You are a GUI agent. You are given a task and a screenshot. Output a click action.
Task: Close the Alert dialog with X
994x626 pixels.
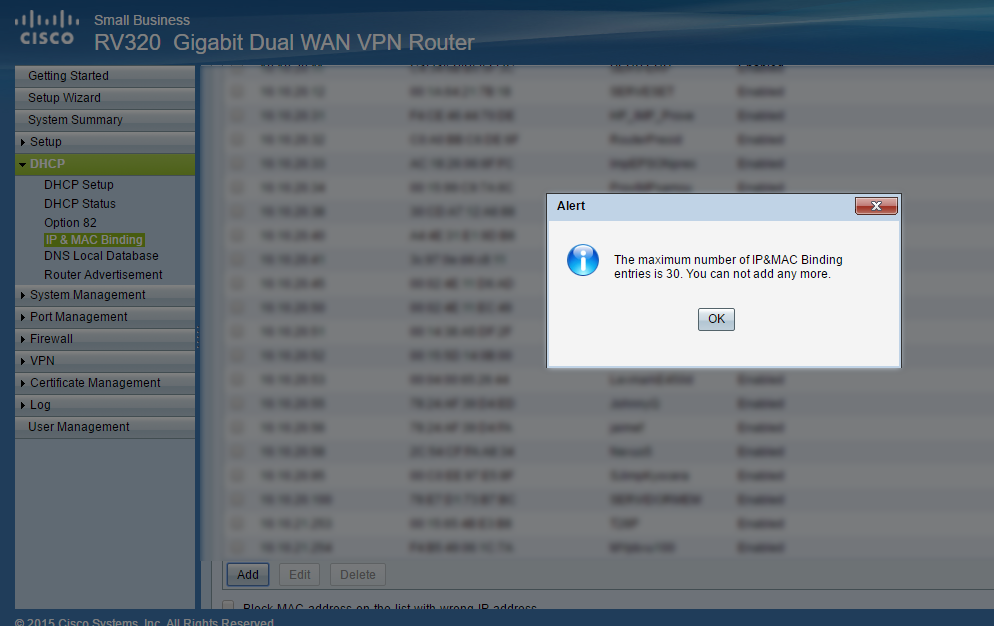click(x=876, y=205)
